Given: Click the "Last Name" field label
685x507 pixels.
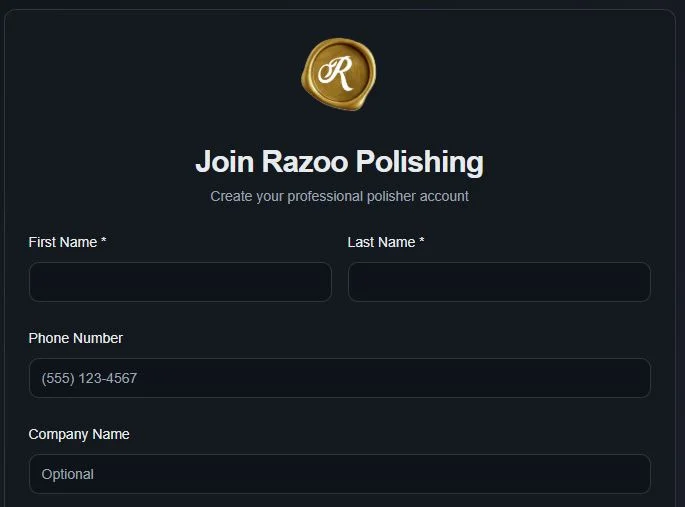Looking at the screenshot, I should coord(381,242).
